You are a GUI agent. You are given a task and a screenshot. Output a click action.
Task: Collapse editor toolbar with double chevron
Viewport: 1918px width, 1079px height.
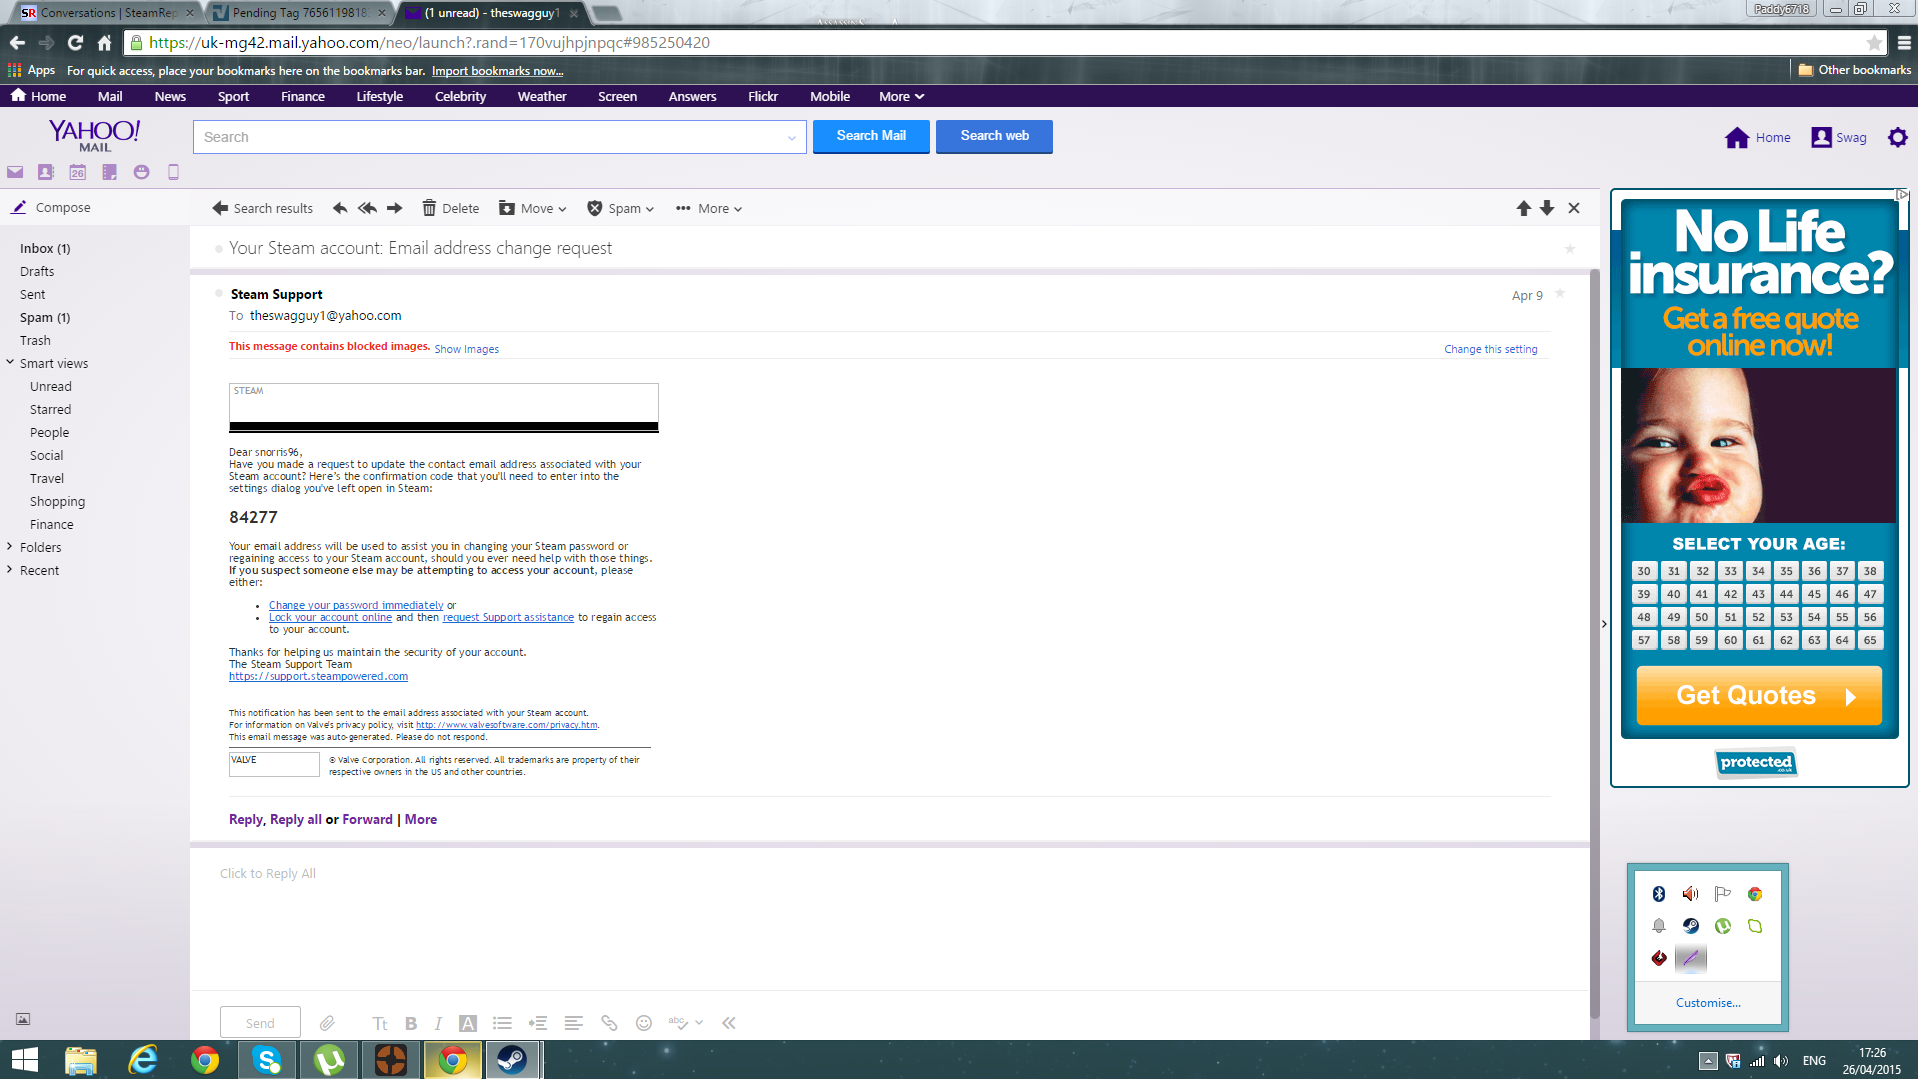click(x=729, y=1023)
